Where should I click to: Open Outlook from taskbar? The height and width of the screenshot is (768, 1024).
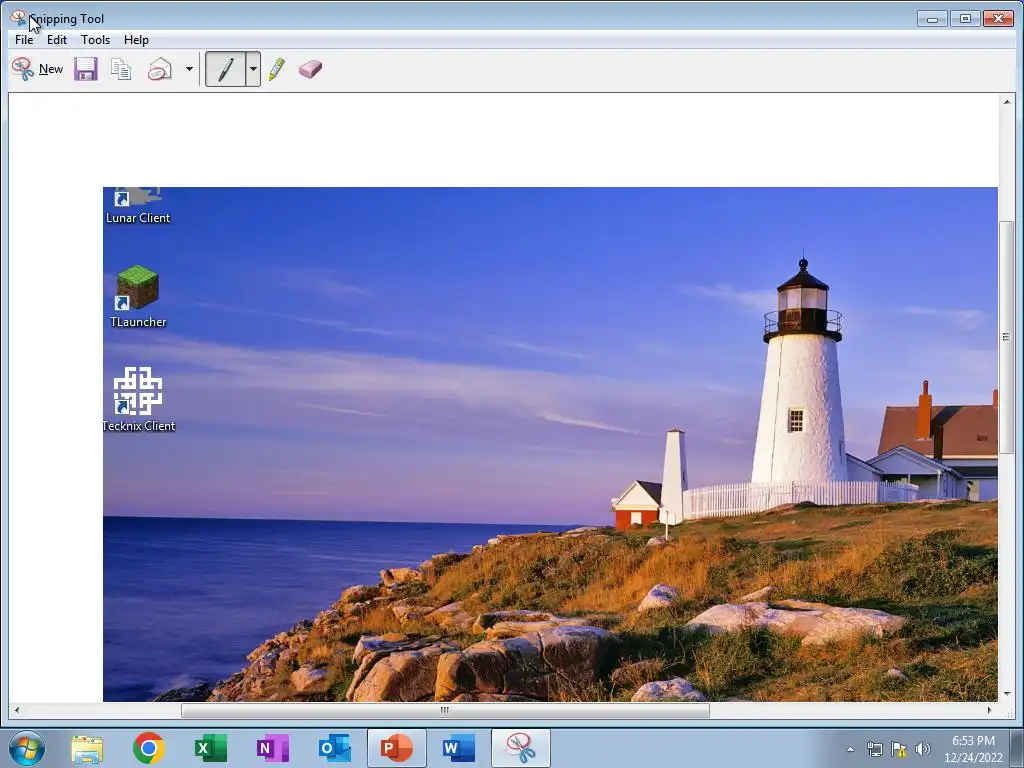(334, 748)
